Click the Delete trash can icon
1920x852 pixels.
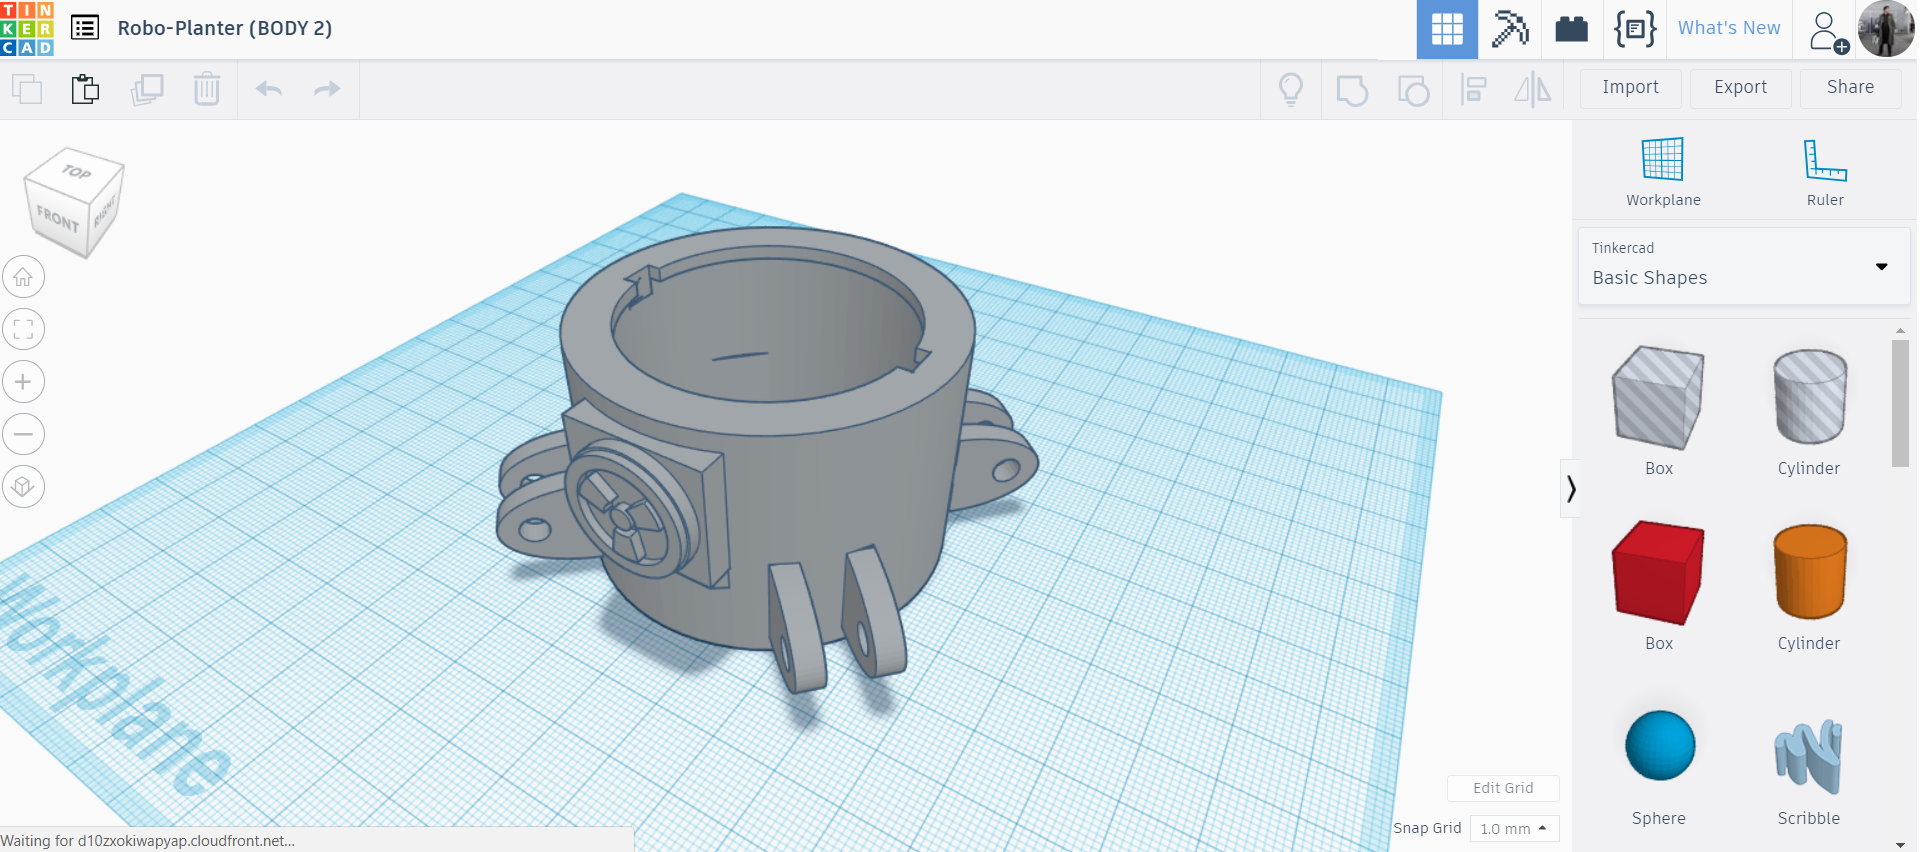click(207, 89)
